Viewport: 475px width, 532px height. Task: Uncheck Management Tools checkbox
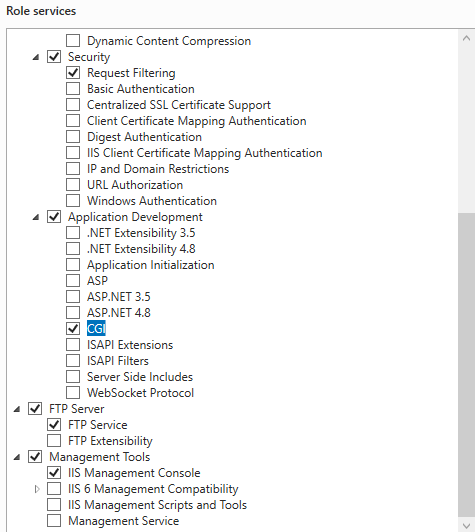35,457
